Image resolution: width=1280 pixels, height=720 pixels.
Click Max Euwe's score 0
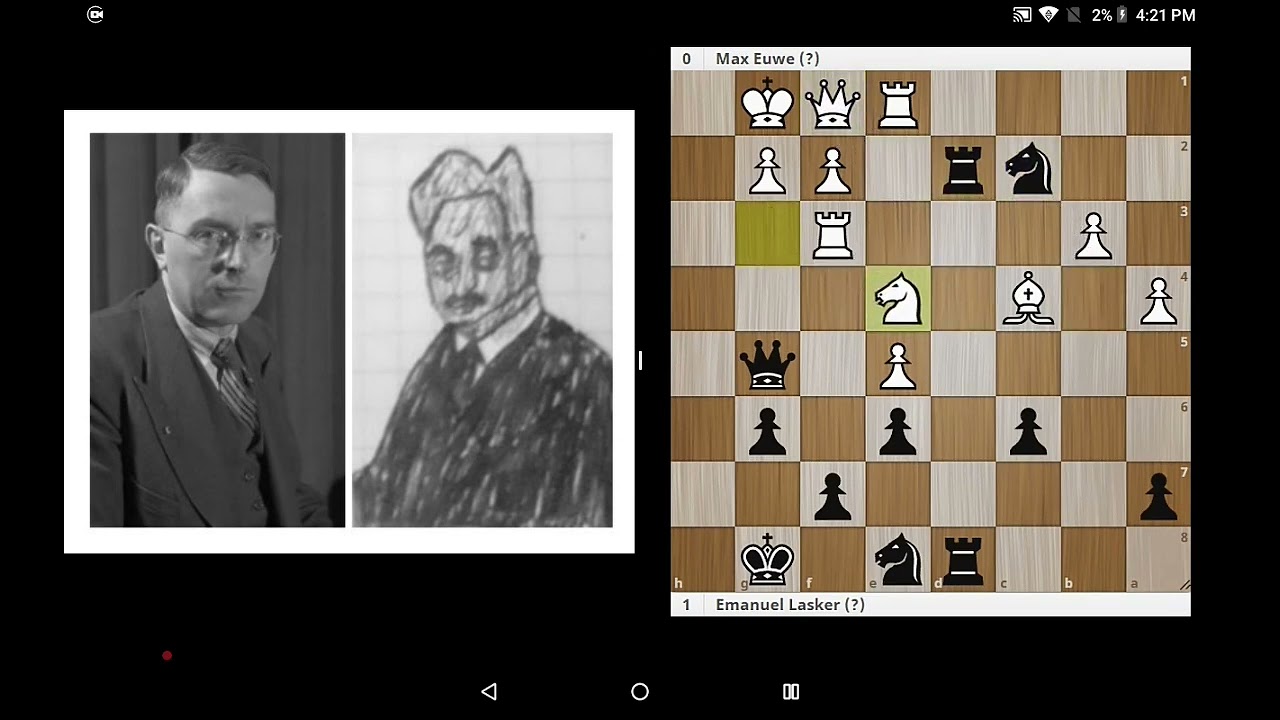[x=686, y=59]
